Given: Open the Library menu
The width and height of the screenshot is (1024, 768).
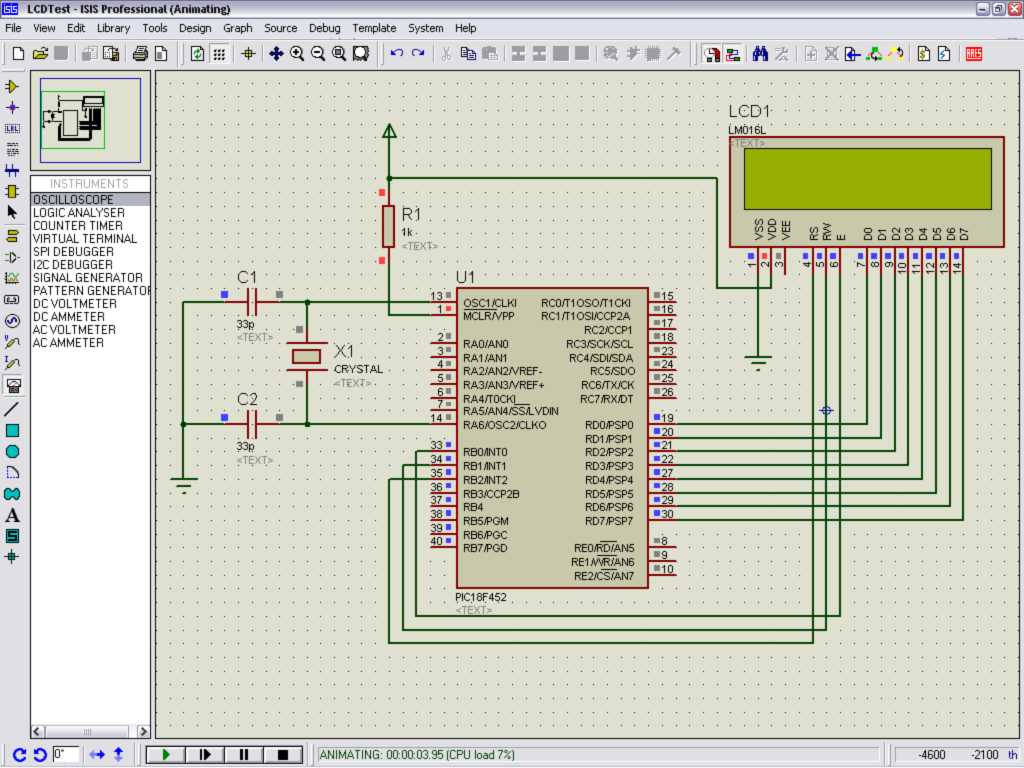Looking at the screenshot, I should 113,28.
